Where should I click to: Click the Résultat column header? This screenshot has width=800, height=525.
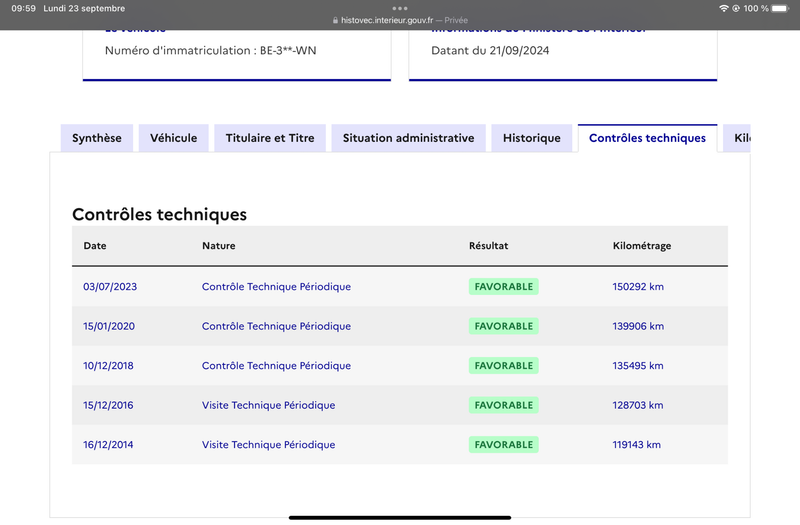click(489, 246)
